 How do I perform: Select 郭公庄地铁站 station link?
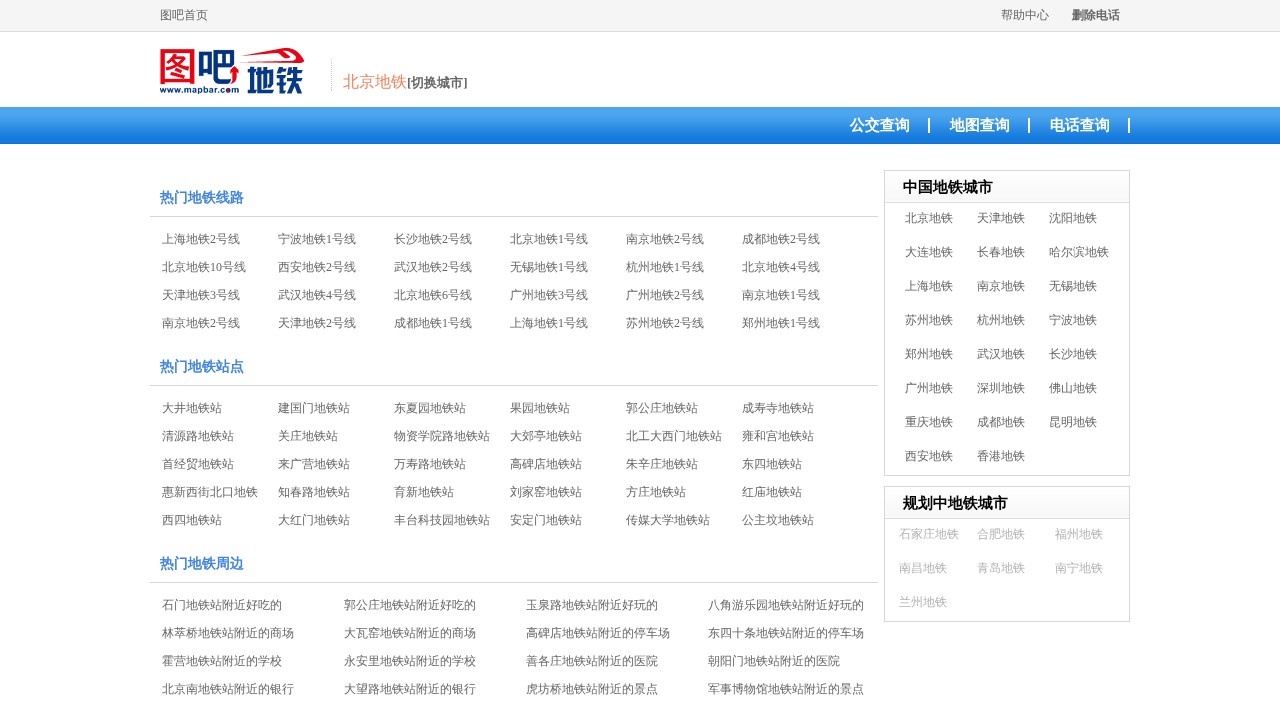[x=662, y=408]
